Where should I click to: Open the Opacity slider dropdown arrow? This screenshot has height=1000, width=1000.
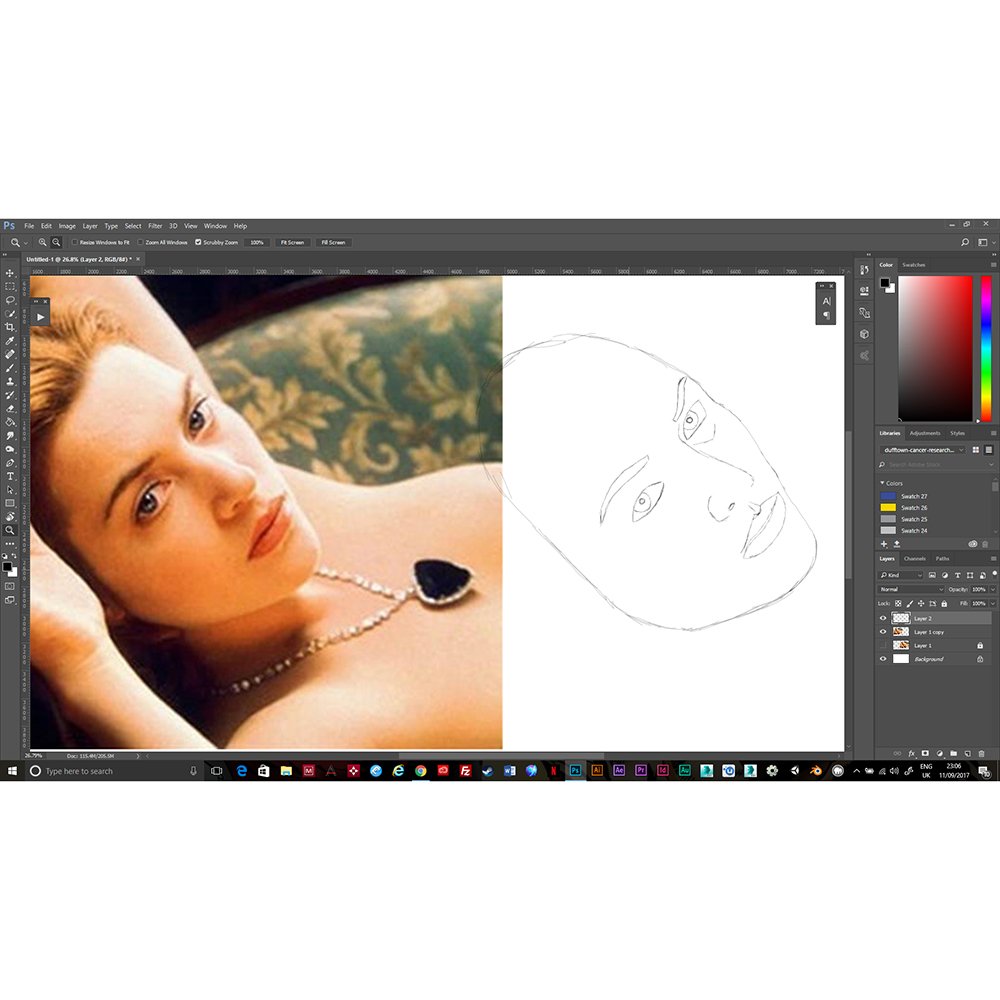(993, 589)
